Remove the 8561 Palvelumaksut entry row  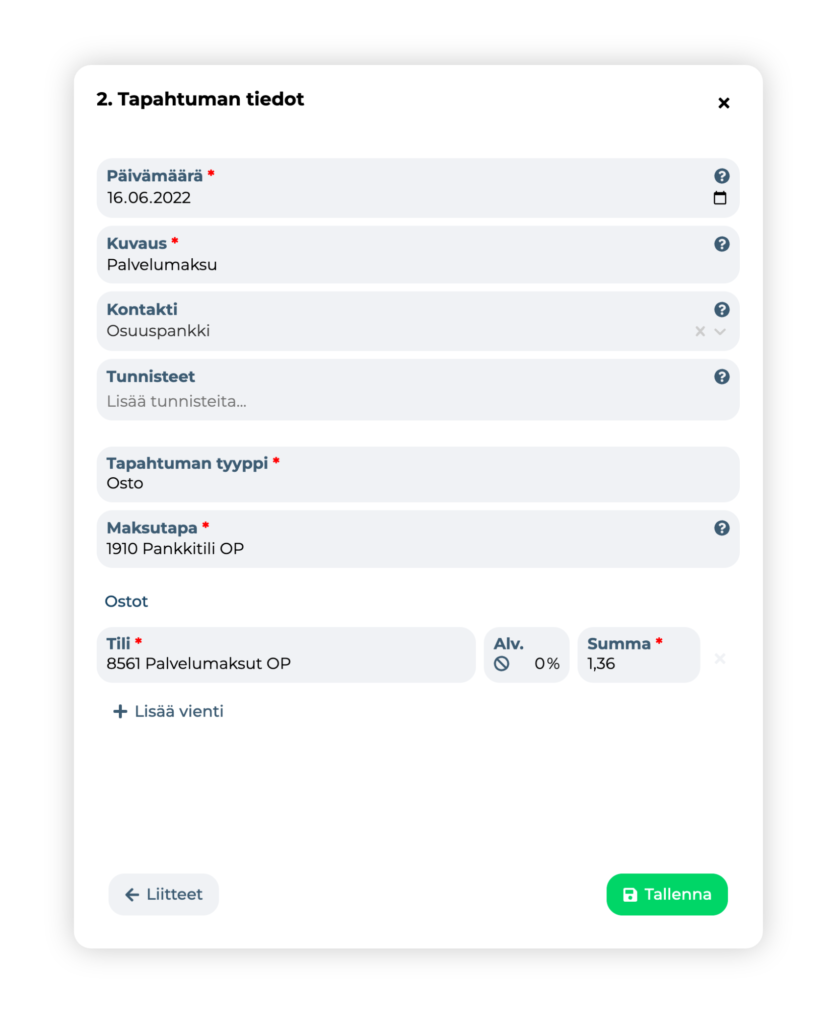pyautogui.click(x=720, y=658)
